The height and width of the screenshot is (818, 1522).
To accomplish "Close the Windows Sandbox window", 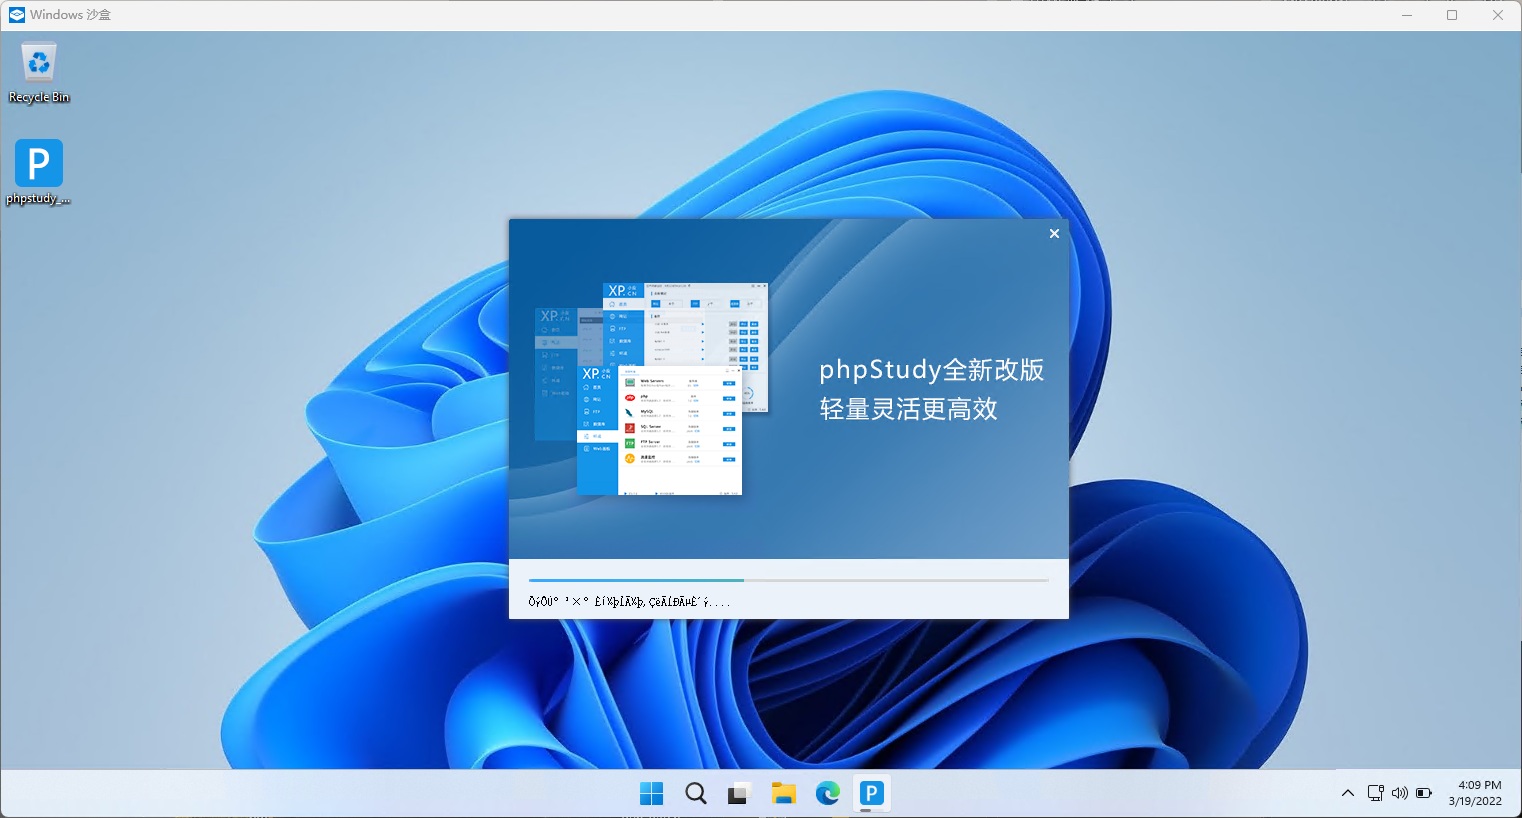I will (1498, 15).
